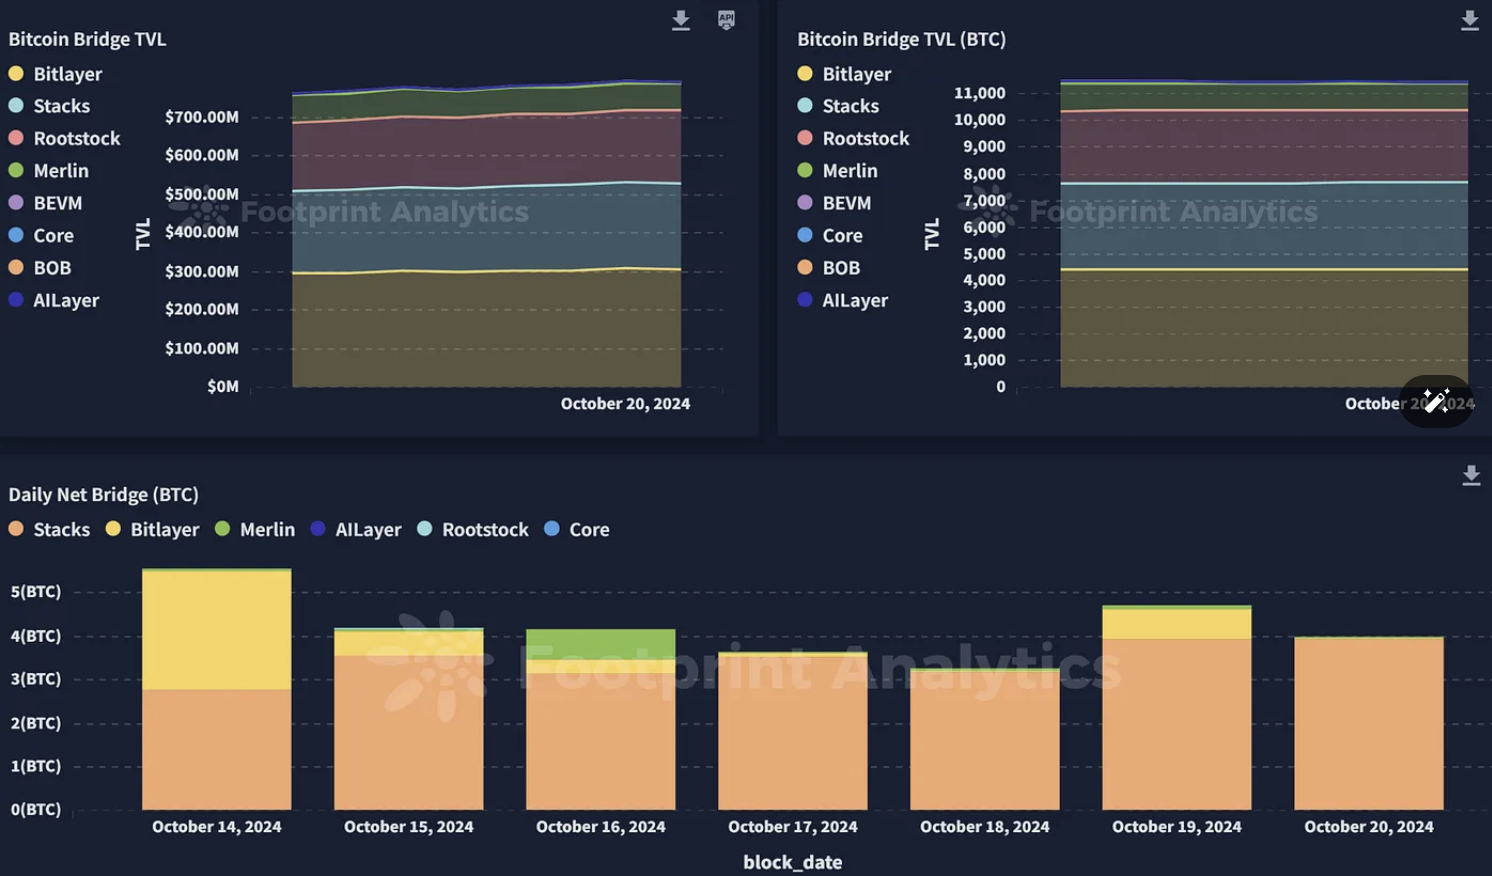This screenshot has height=876, width=1492.
Task: Toggle AILayer in Daily Net Bridge legend
Action: 356,529
